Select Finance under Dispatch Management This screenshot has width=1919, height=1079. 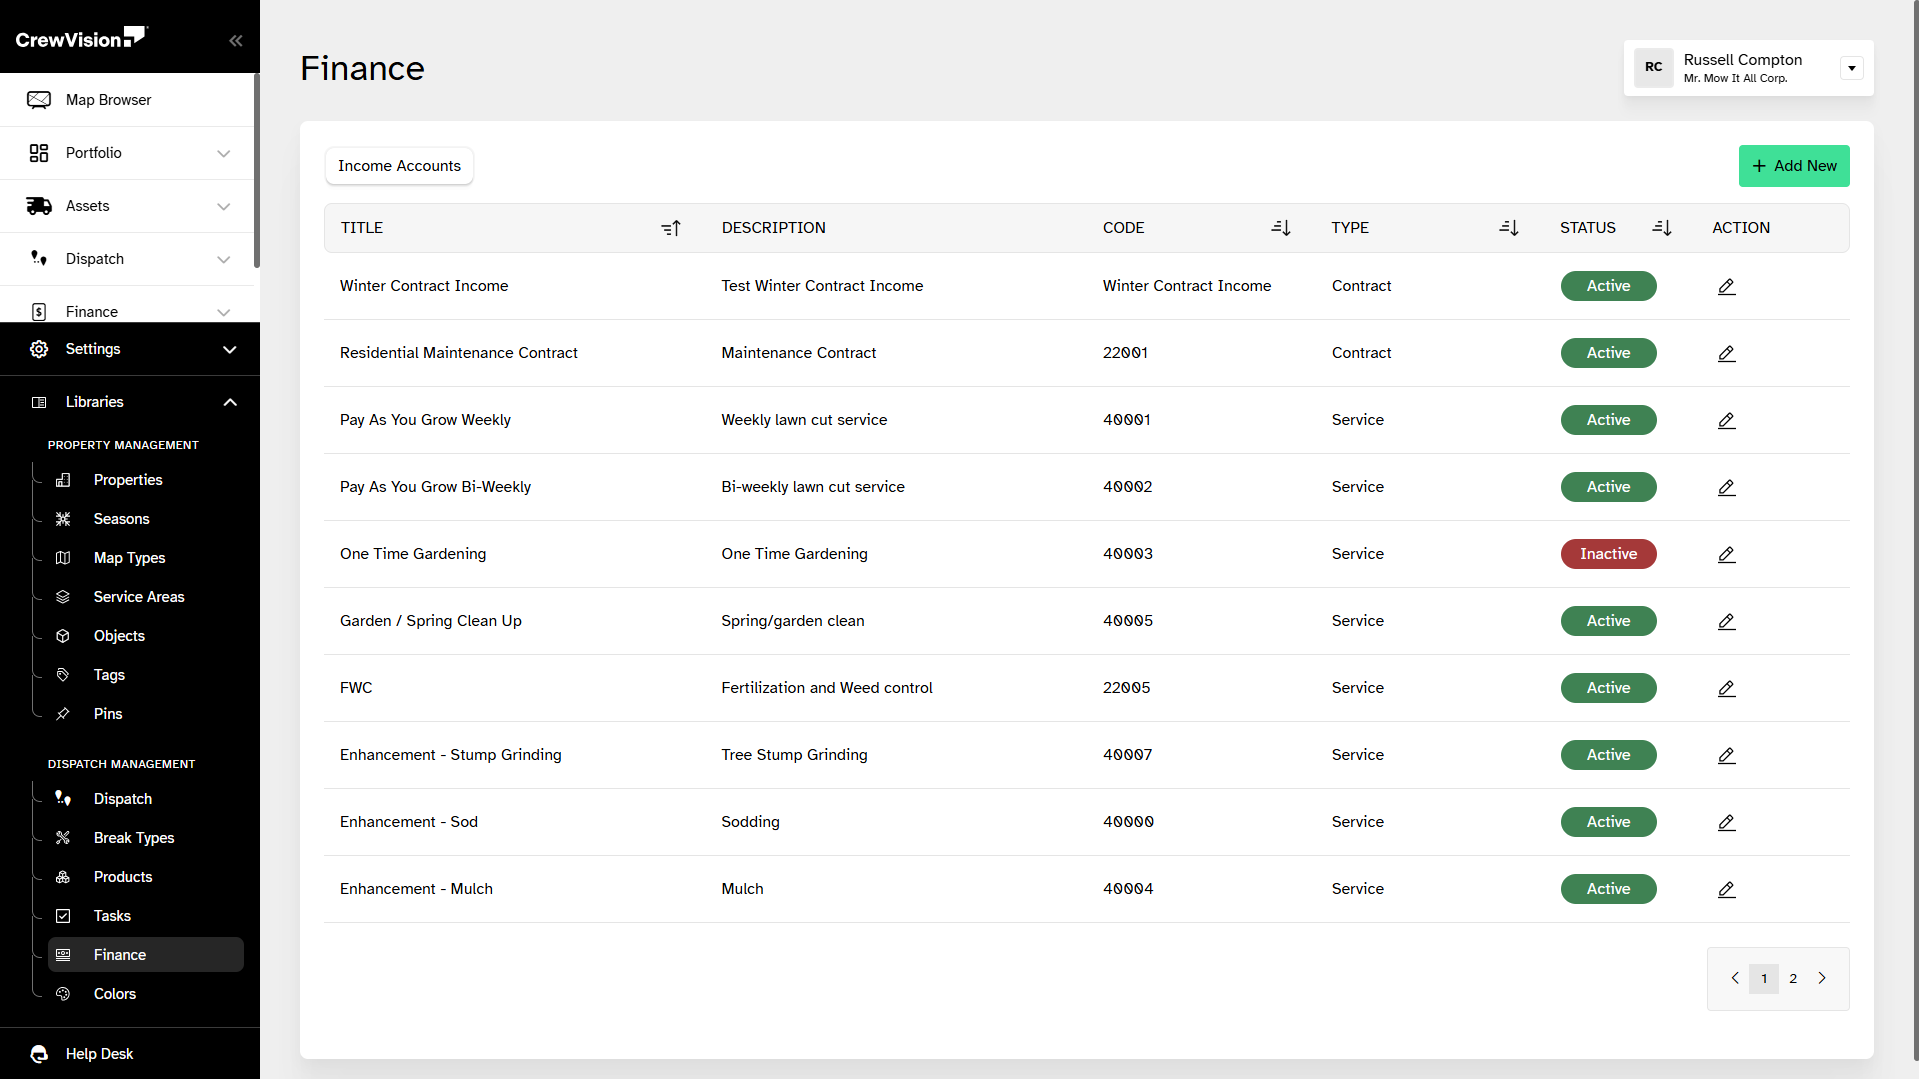146,955
